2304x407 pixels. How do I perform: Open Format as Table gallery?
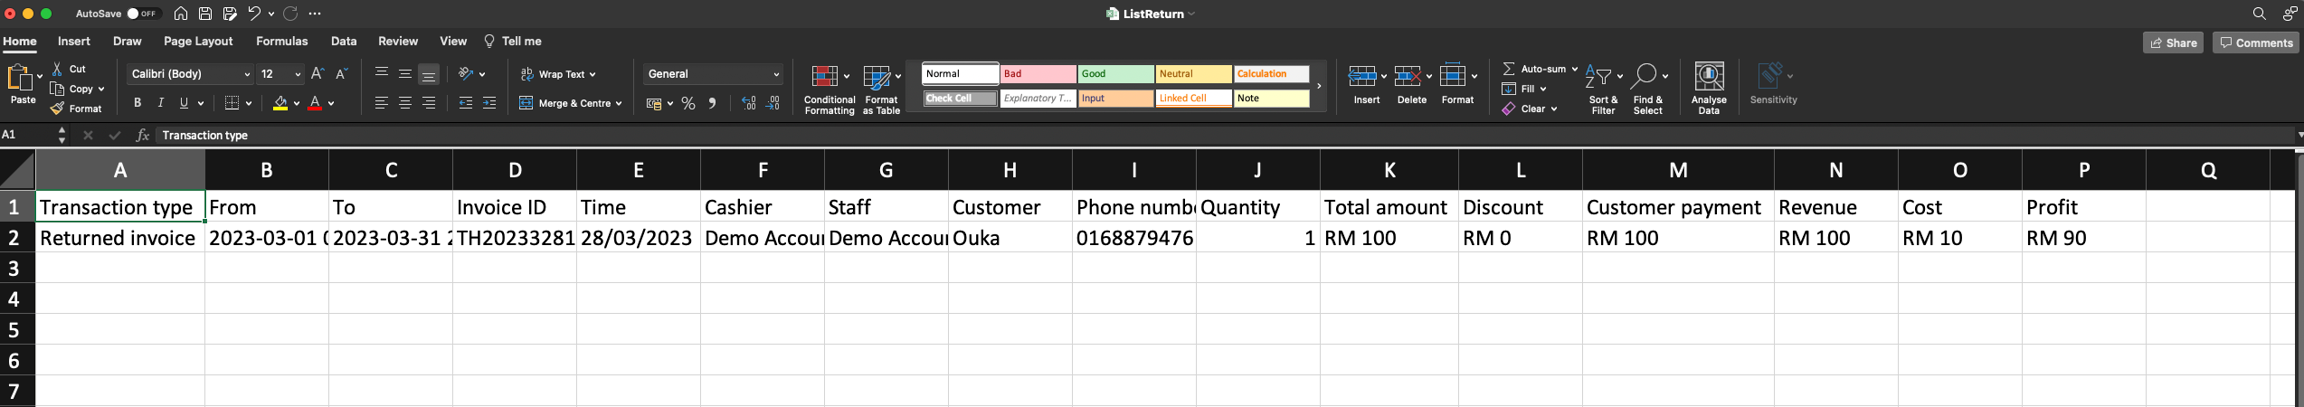tap(877, 77)
